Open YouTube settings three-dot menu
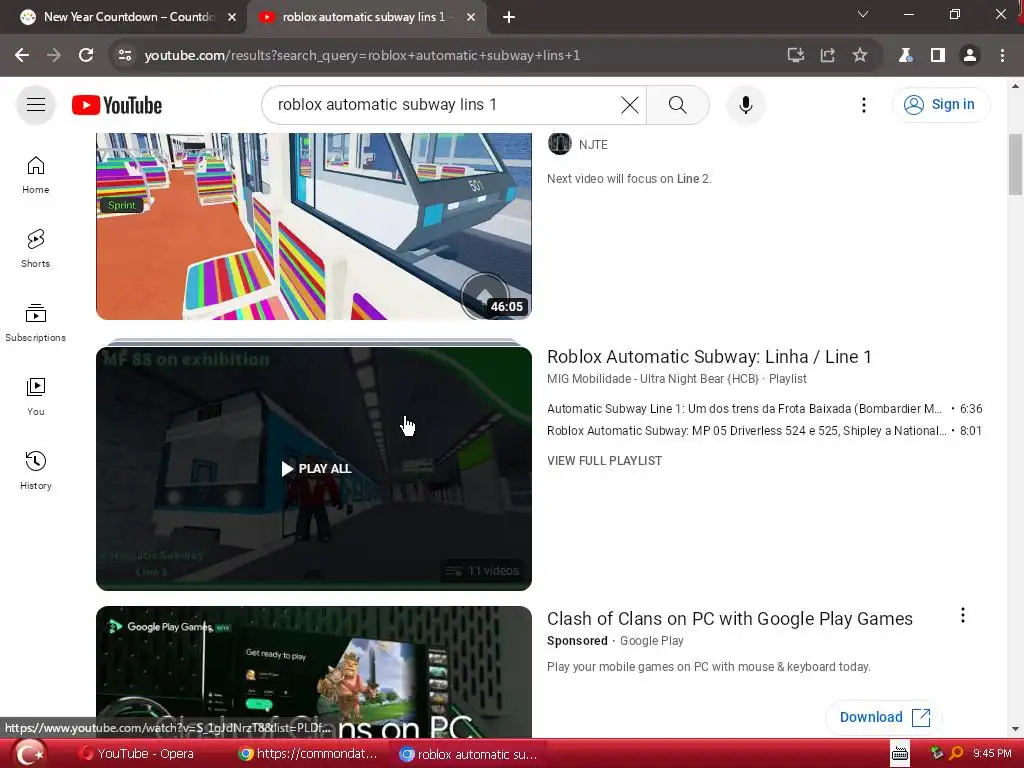Viewport: 1024px width, 768px height. coord(863,105)
